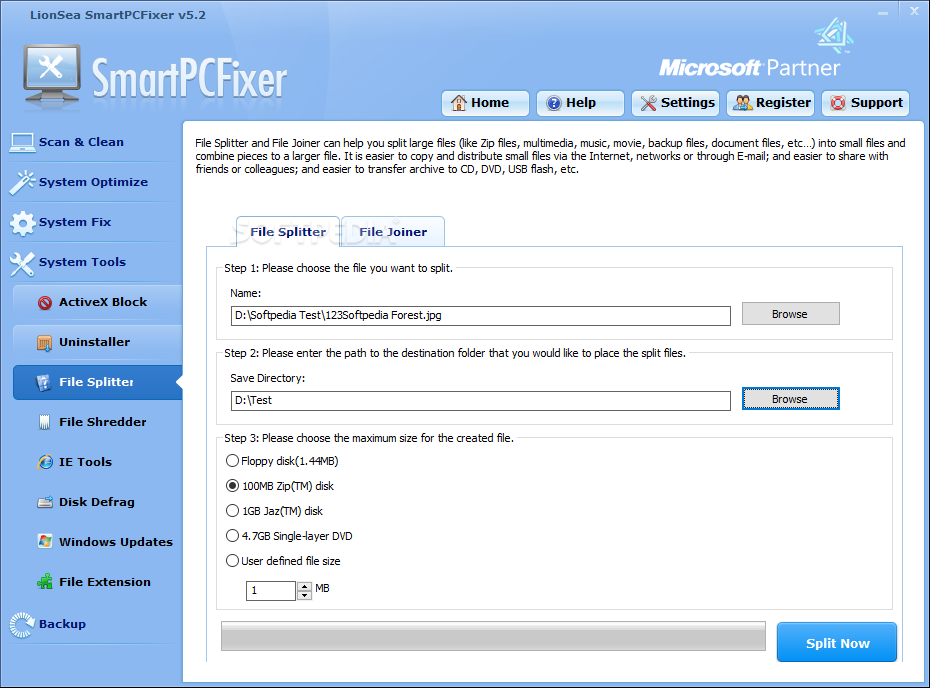Click the File Extension puzzle icon
The height and width of the screenshot is (688, 930).
pyautogui.click(x=45, y=582)
